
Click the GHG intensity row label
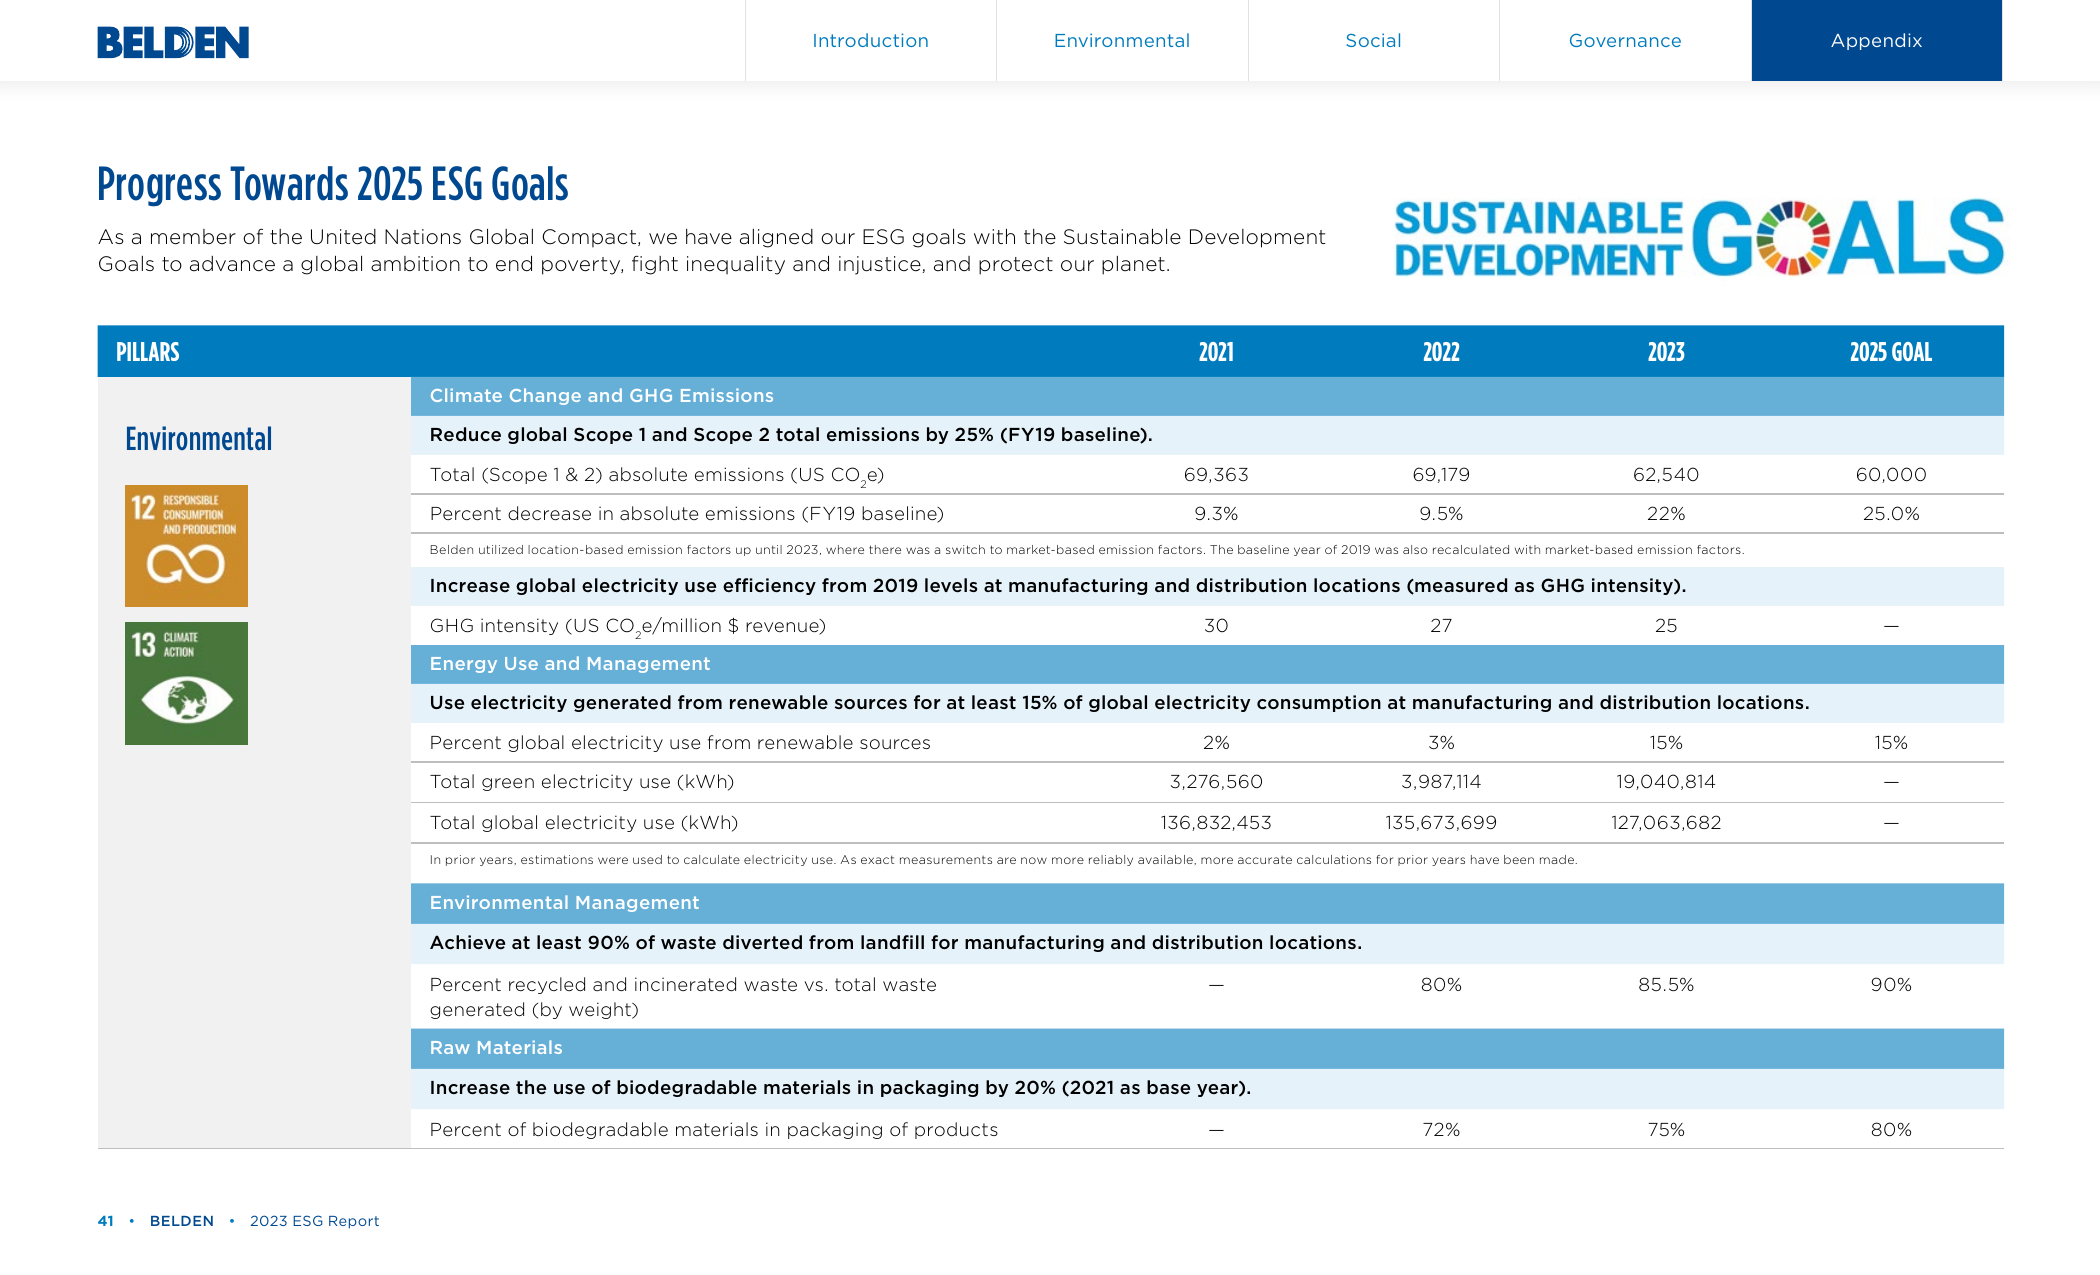pyautogui.click(x=628, y=627)
